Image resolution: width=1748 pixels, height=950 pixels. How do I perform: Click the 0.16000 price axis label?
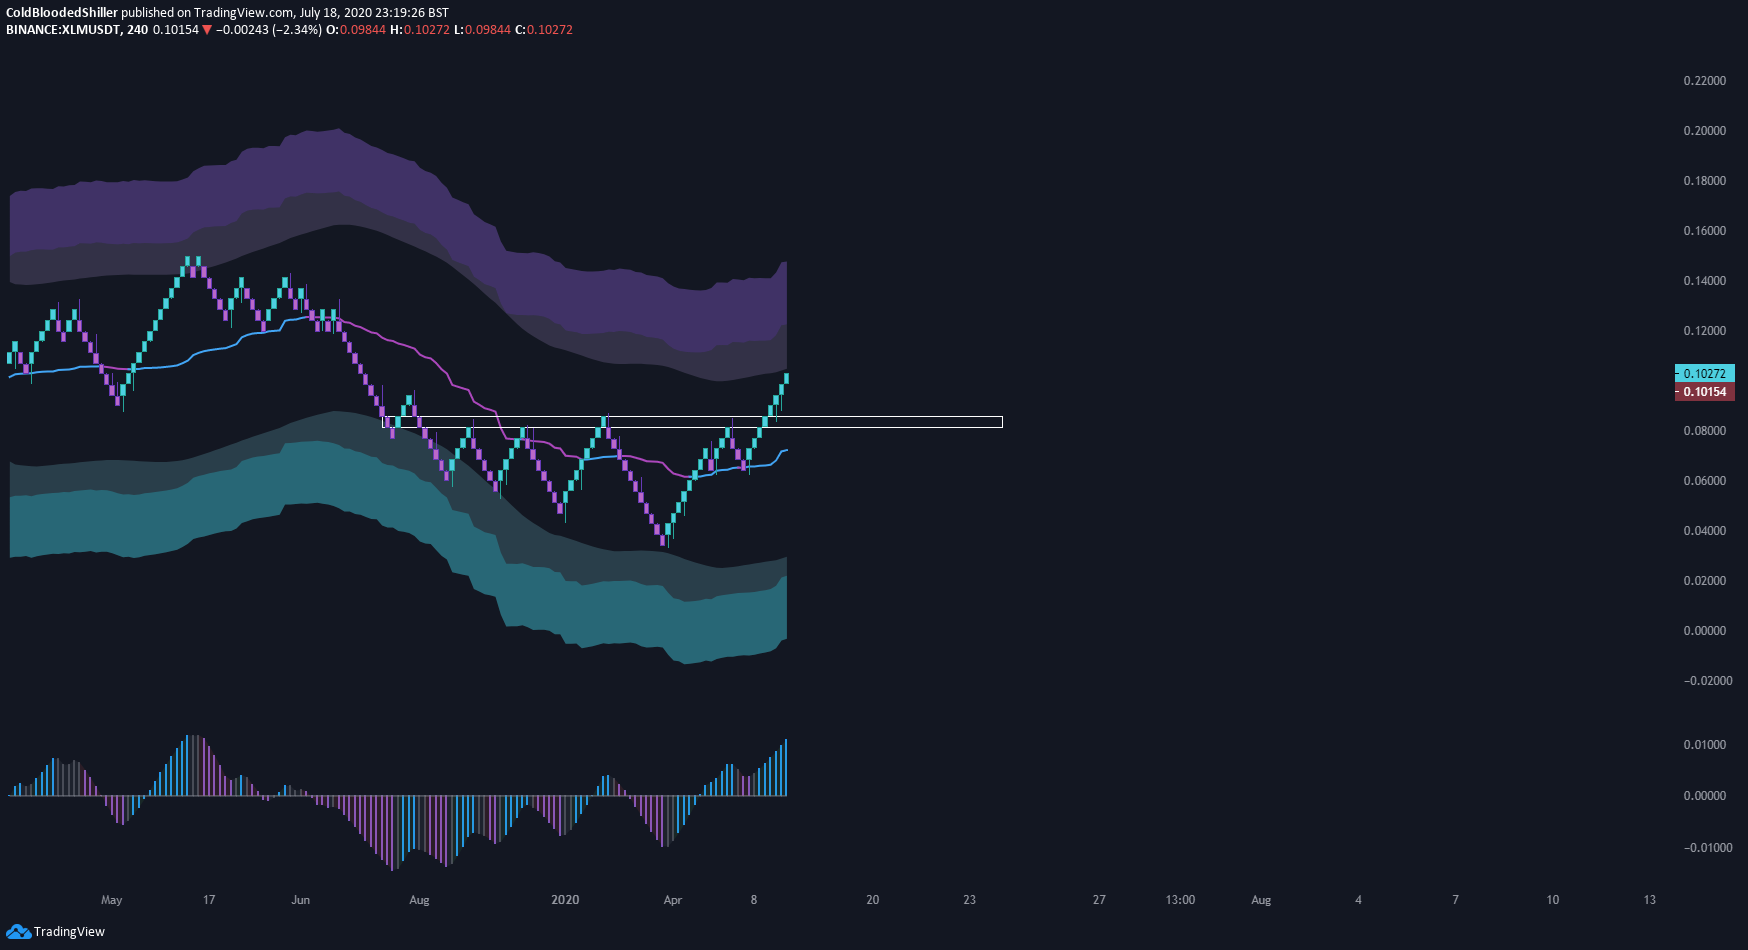(1705, 231)
